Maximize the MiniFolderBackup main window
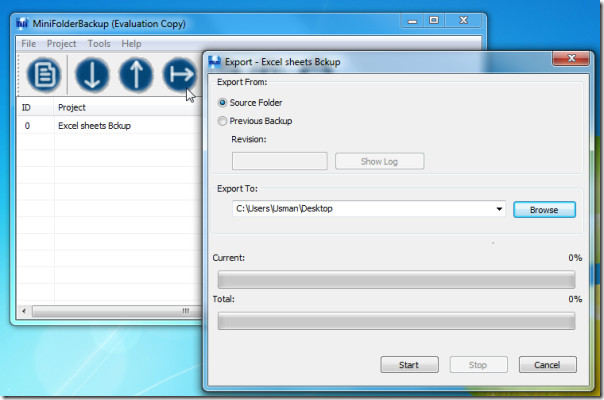The width and height of the screenshot is (604, 400). coord(434,20)
